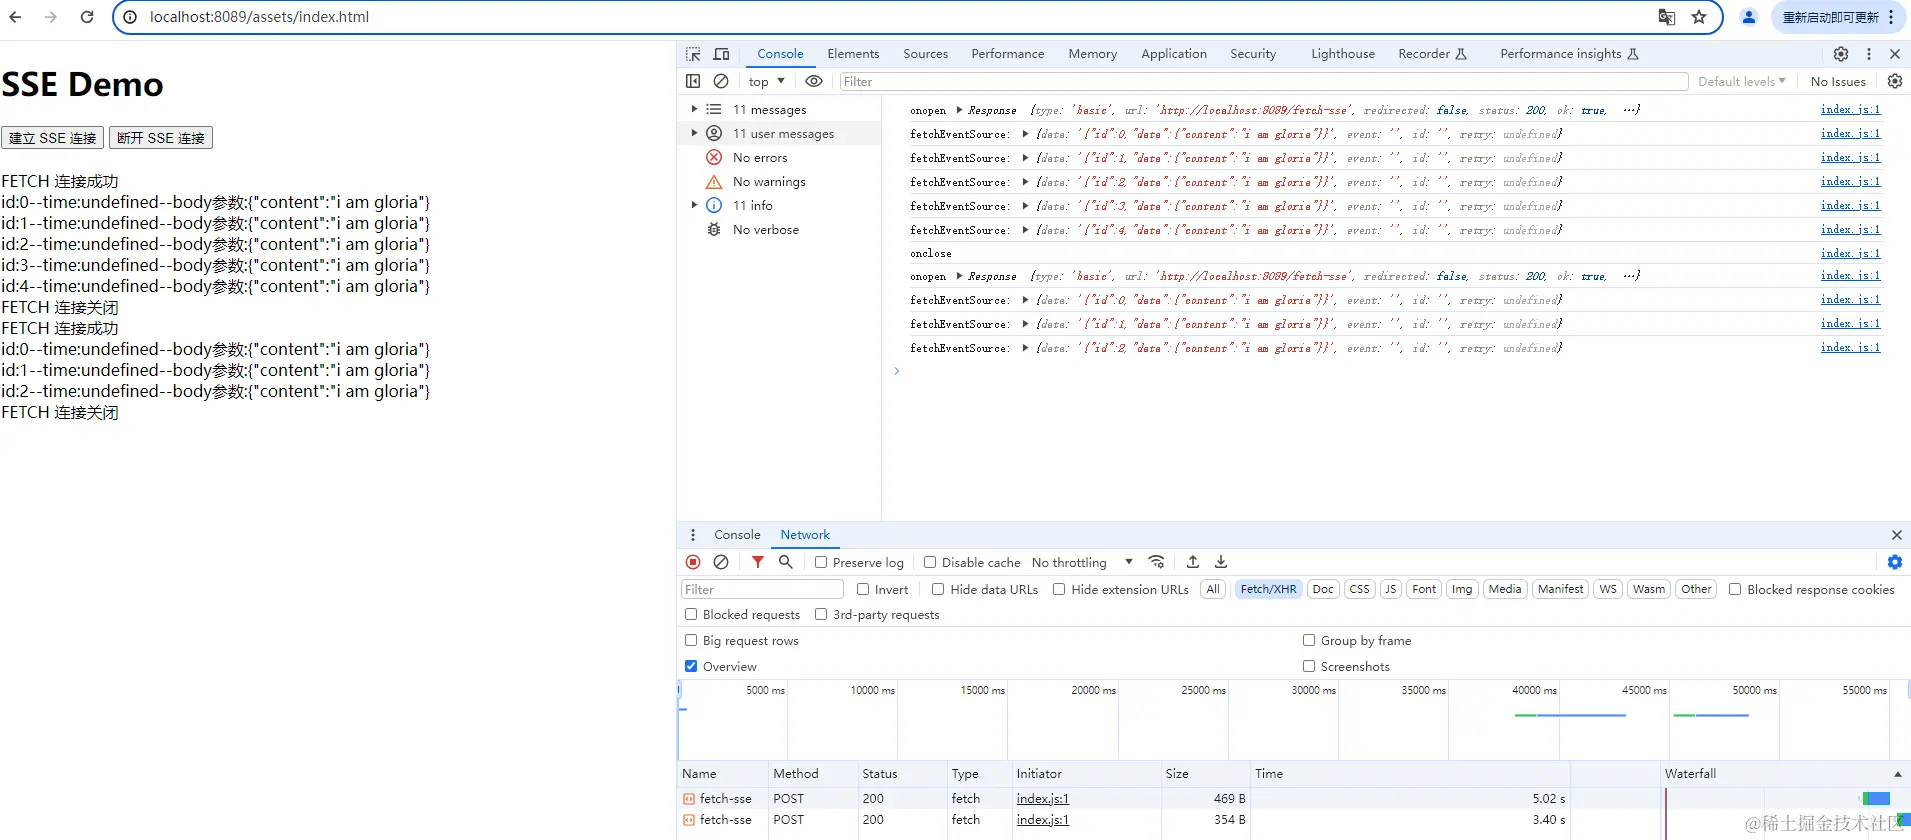Clear the console with the ban icon
The height and width of the screenshot is (840, 1911).
[721, 81]
